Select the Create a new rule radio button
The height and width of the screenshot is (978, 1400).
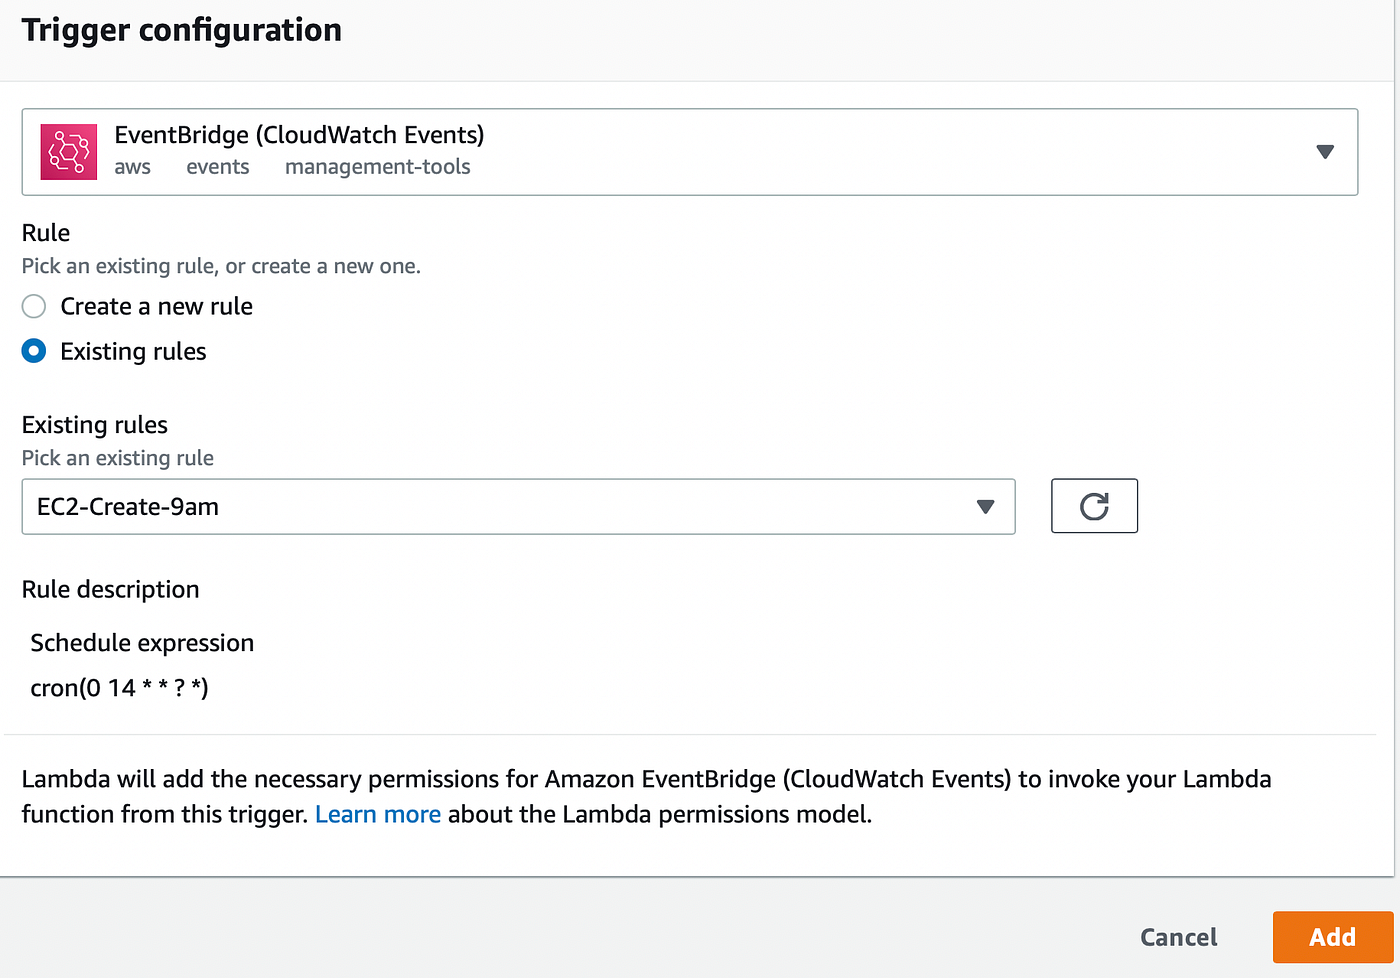coord(34,306)
